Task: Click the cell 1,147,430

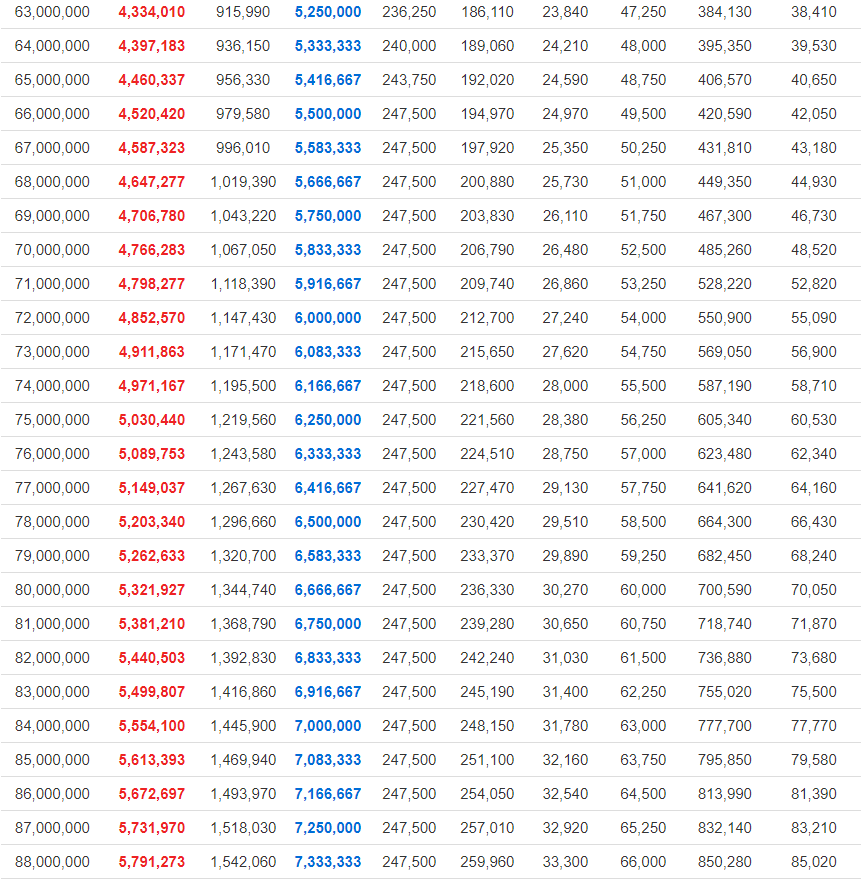Action: click(x=244, y=318)
